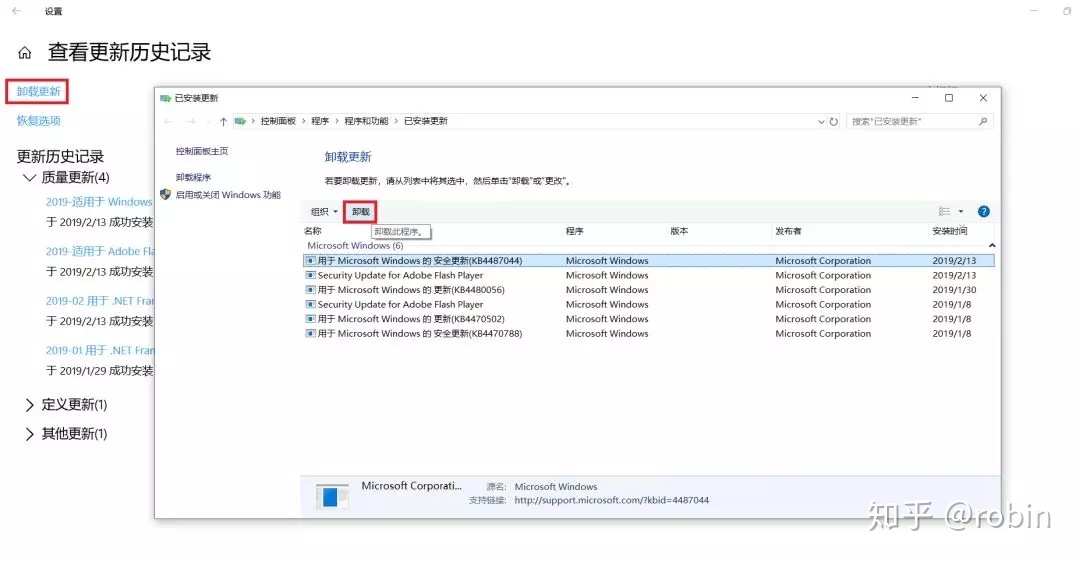Screen dimensions: 1080x561
Task: Open the address bar history dropdown
Action: tap(821, 122)
